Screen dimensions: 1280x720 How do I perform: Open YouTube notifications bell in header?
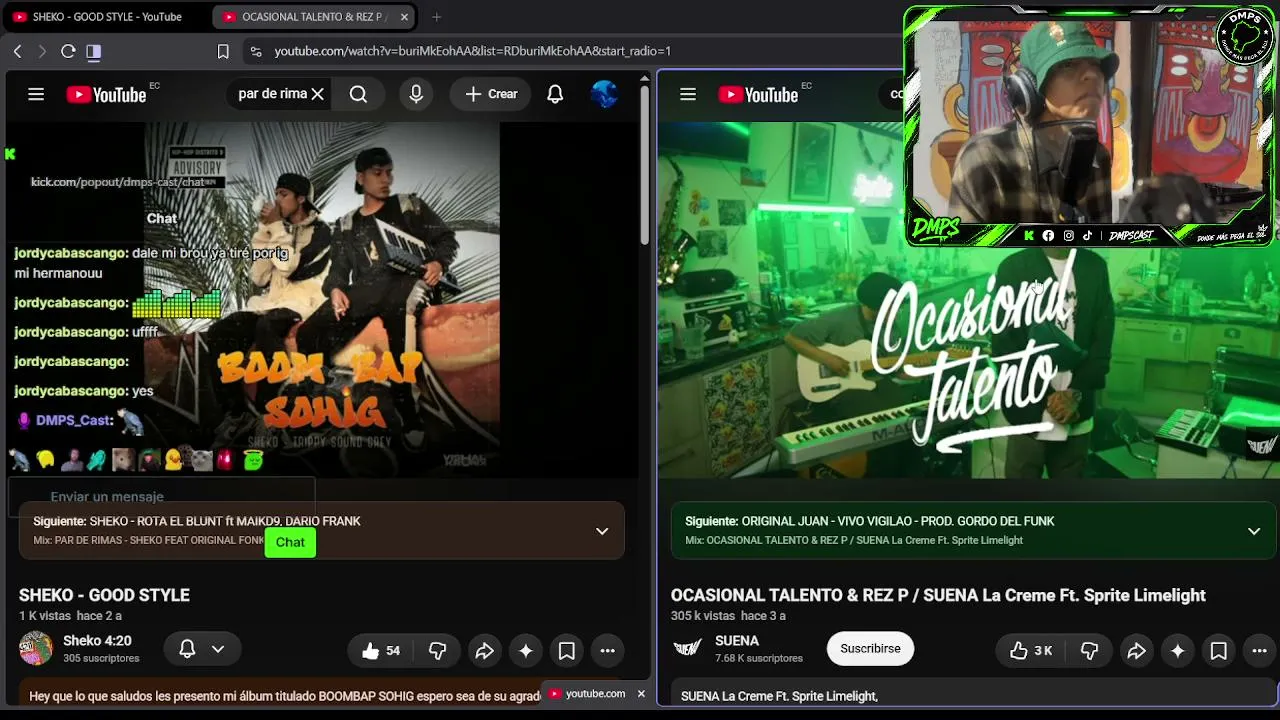555,94
